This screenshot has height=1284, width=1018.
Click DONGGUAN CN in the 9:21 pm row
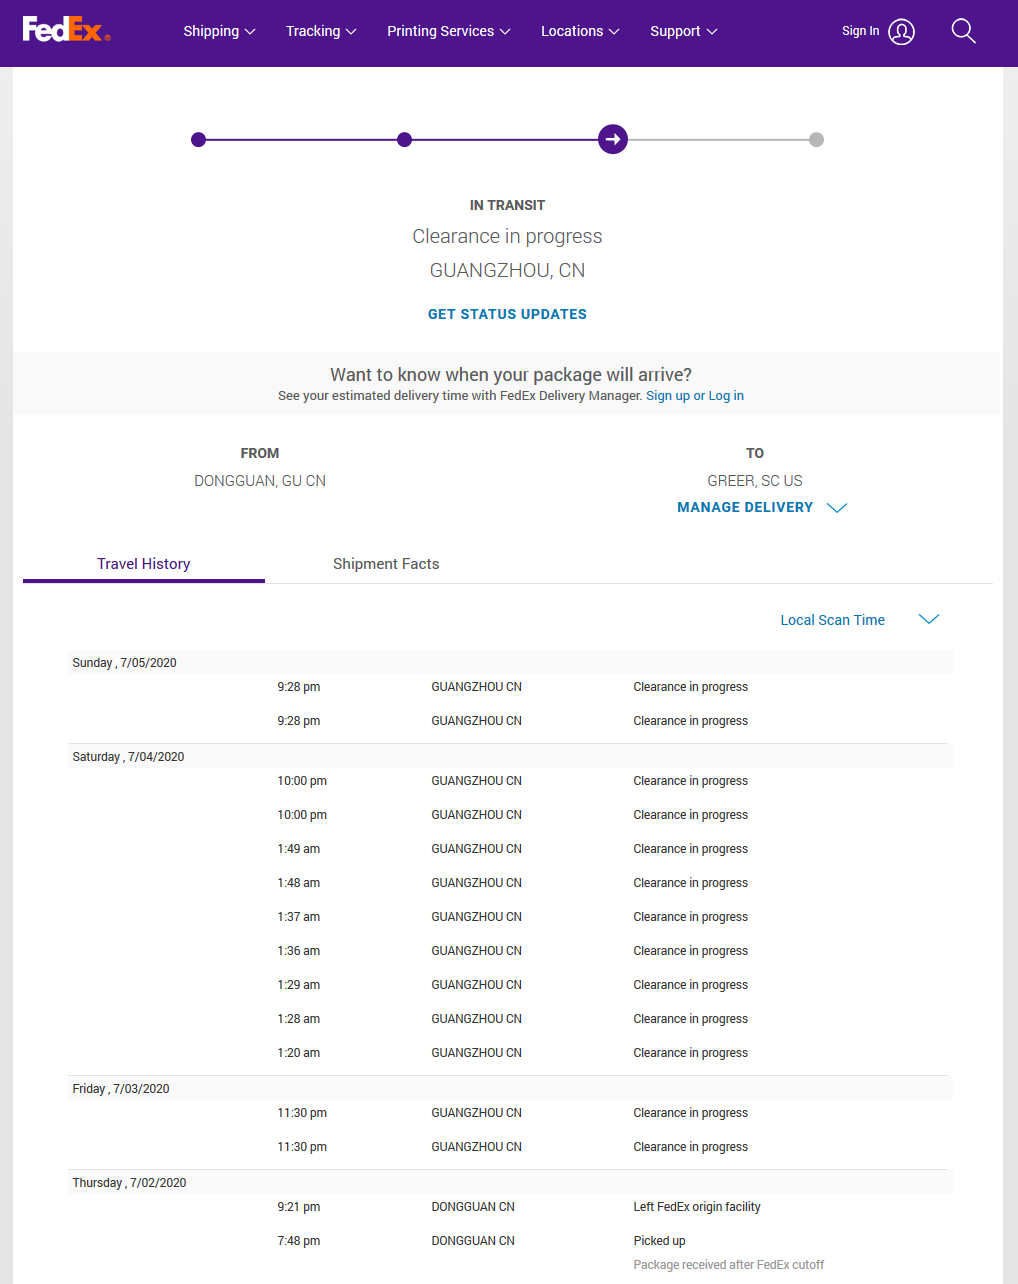click(x=473, y=1207)
